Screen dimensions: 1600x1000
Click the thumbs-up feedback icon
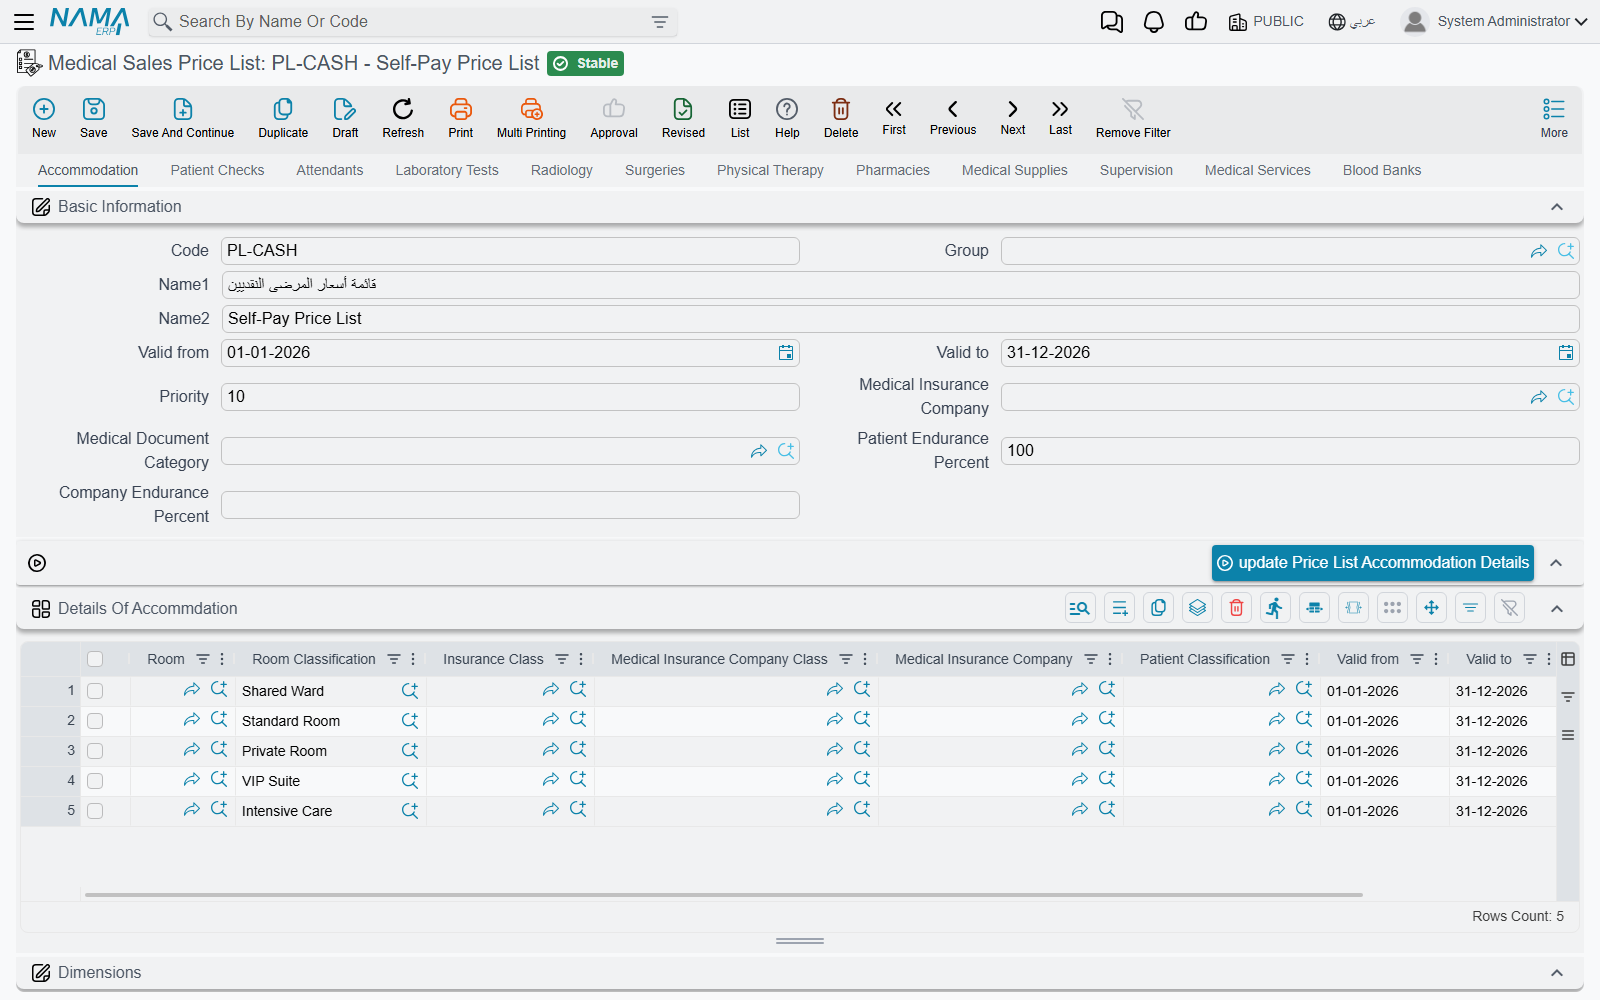pos(1196,21)
